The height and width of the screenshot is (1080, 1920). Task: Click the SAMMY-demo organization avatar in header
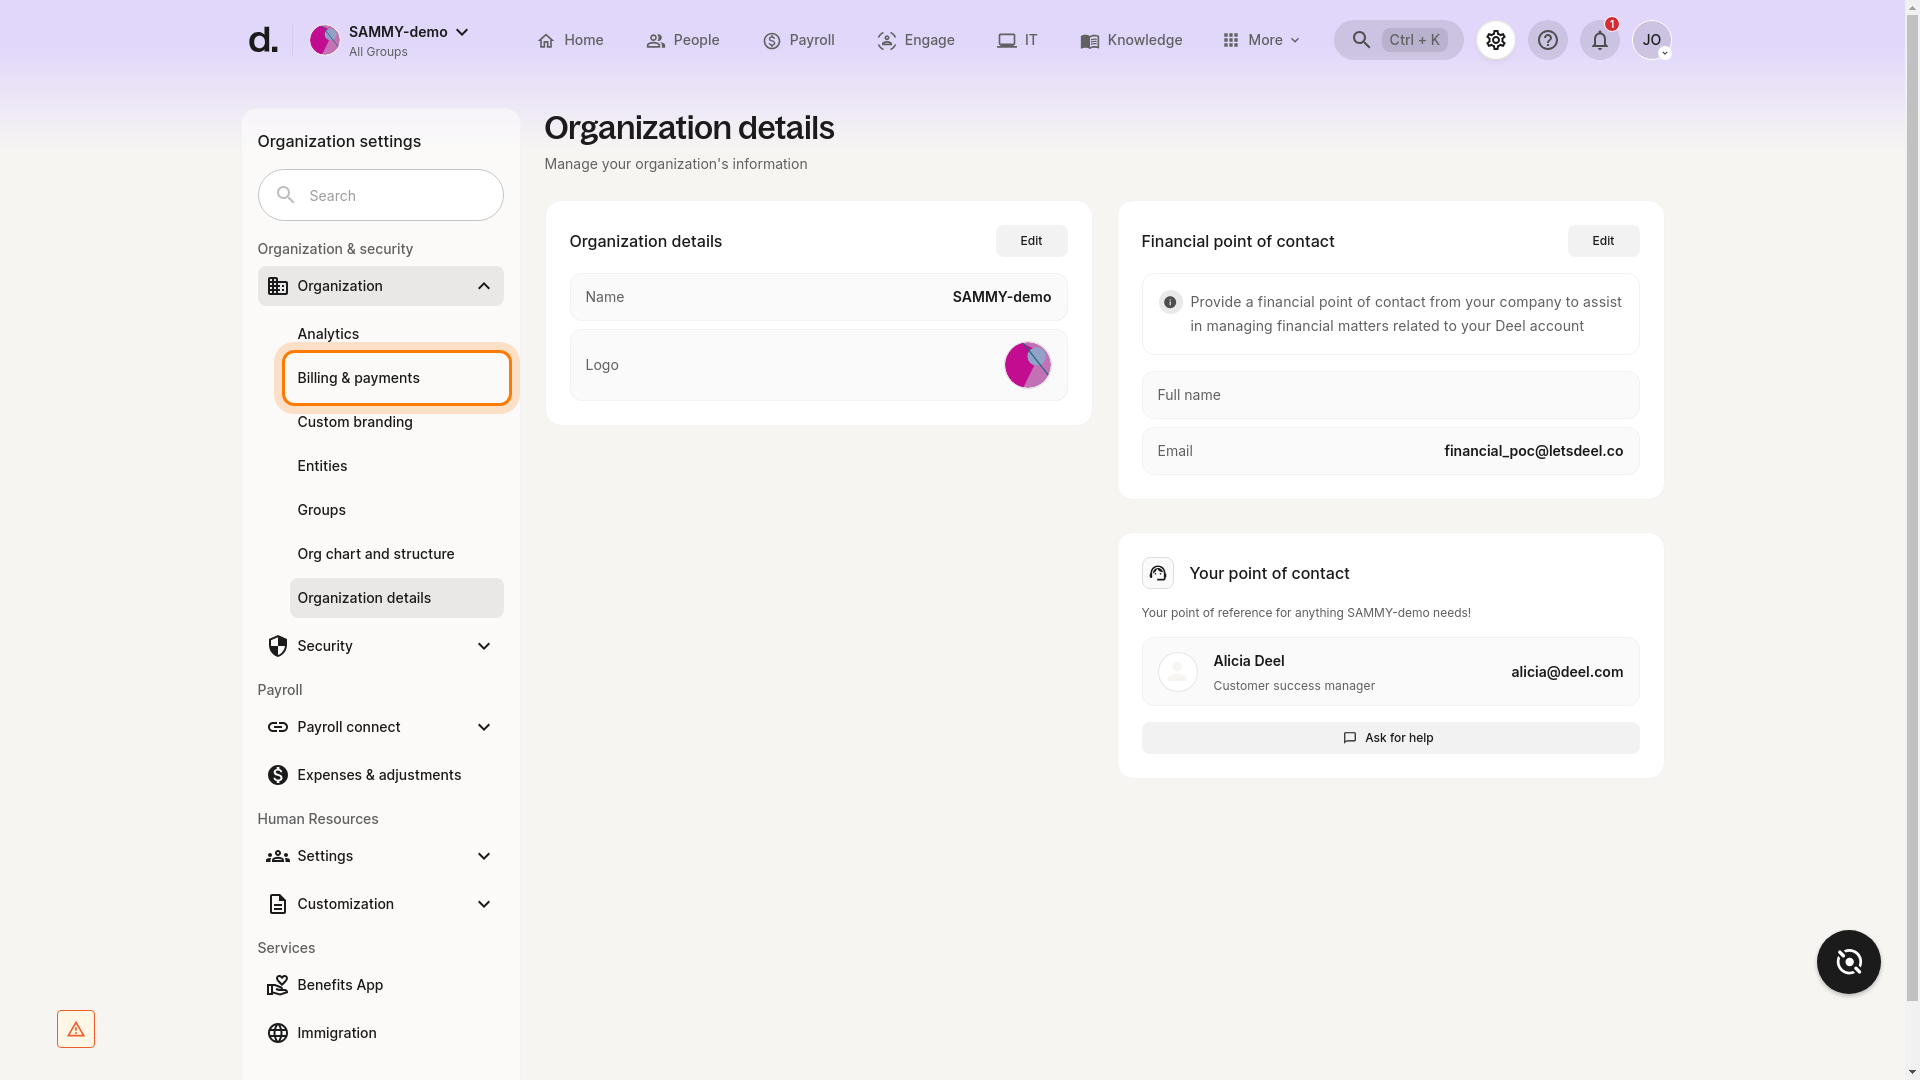(324, 40)
